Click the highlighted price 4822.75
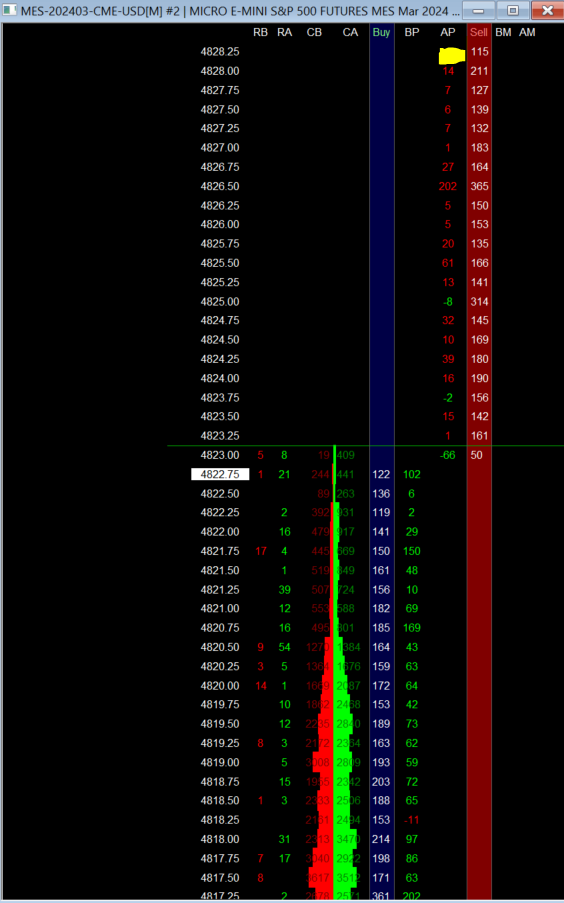Viewport: 564px width, 903px height. pyautogui.click(x=220, y=474)
